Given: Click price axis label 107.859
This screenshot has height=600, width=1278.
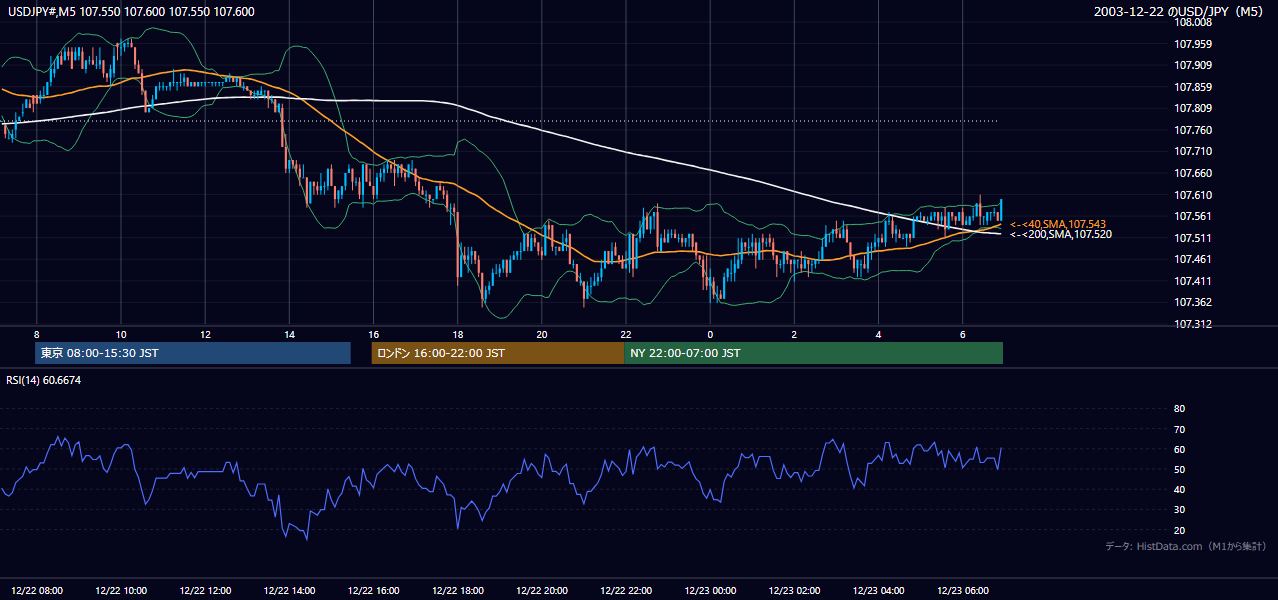Looking at the screenshot, I should pyautogui.click(x=1193, y=87).
